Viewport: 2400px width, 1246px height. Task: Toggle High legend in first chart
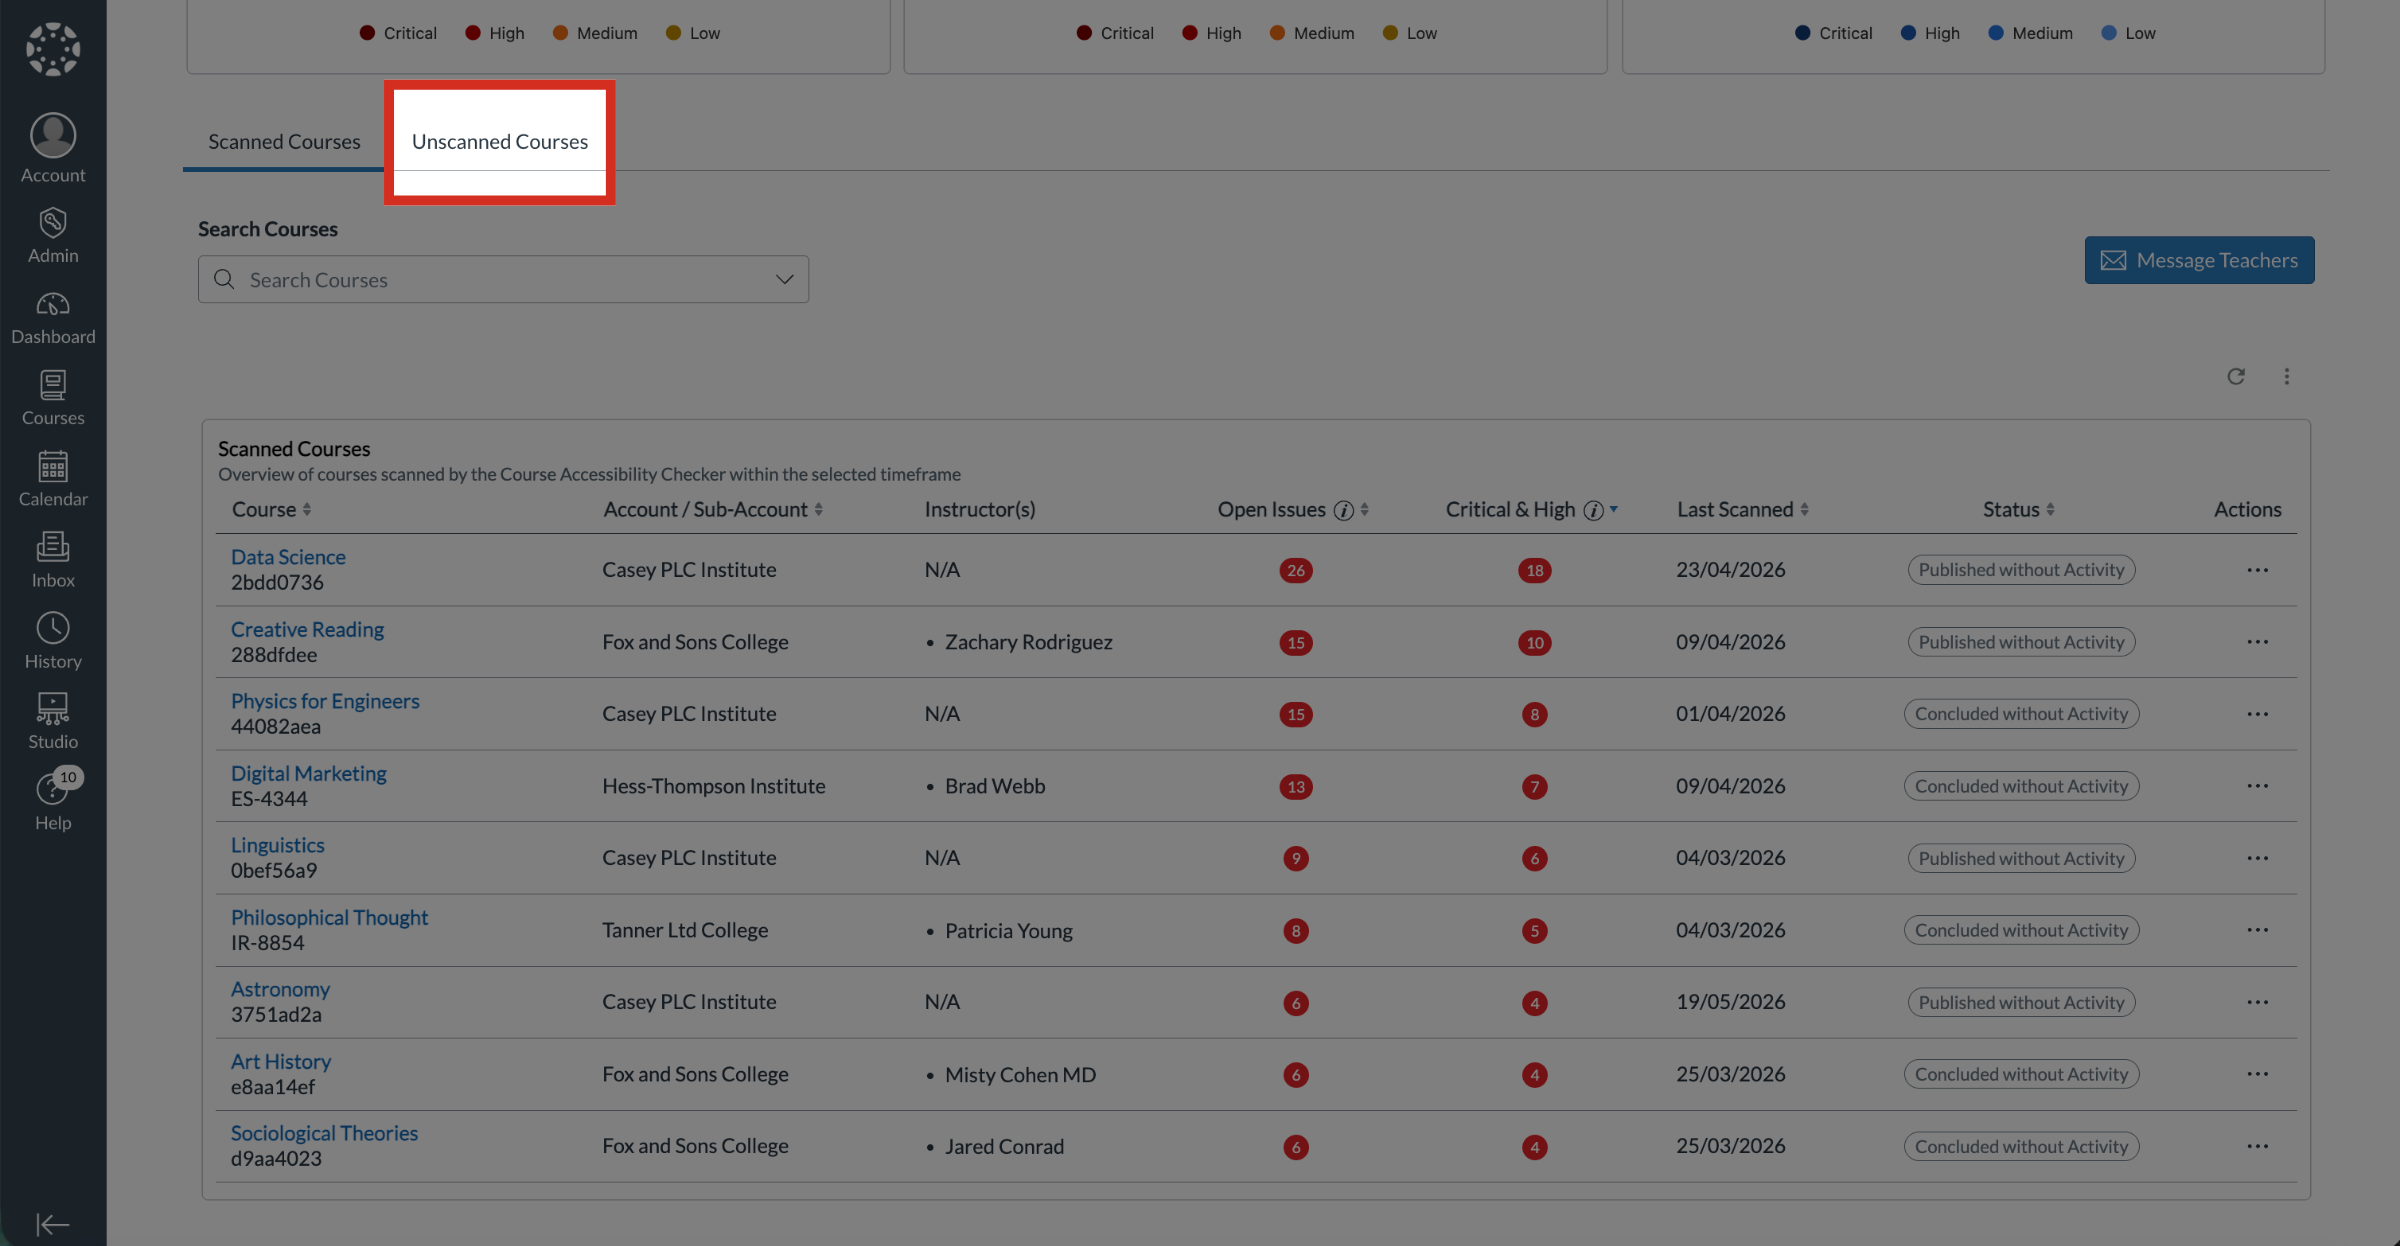495,33
